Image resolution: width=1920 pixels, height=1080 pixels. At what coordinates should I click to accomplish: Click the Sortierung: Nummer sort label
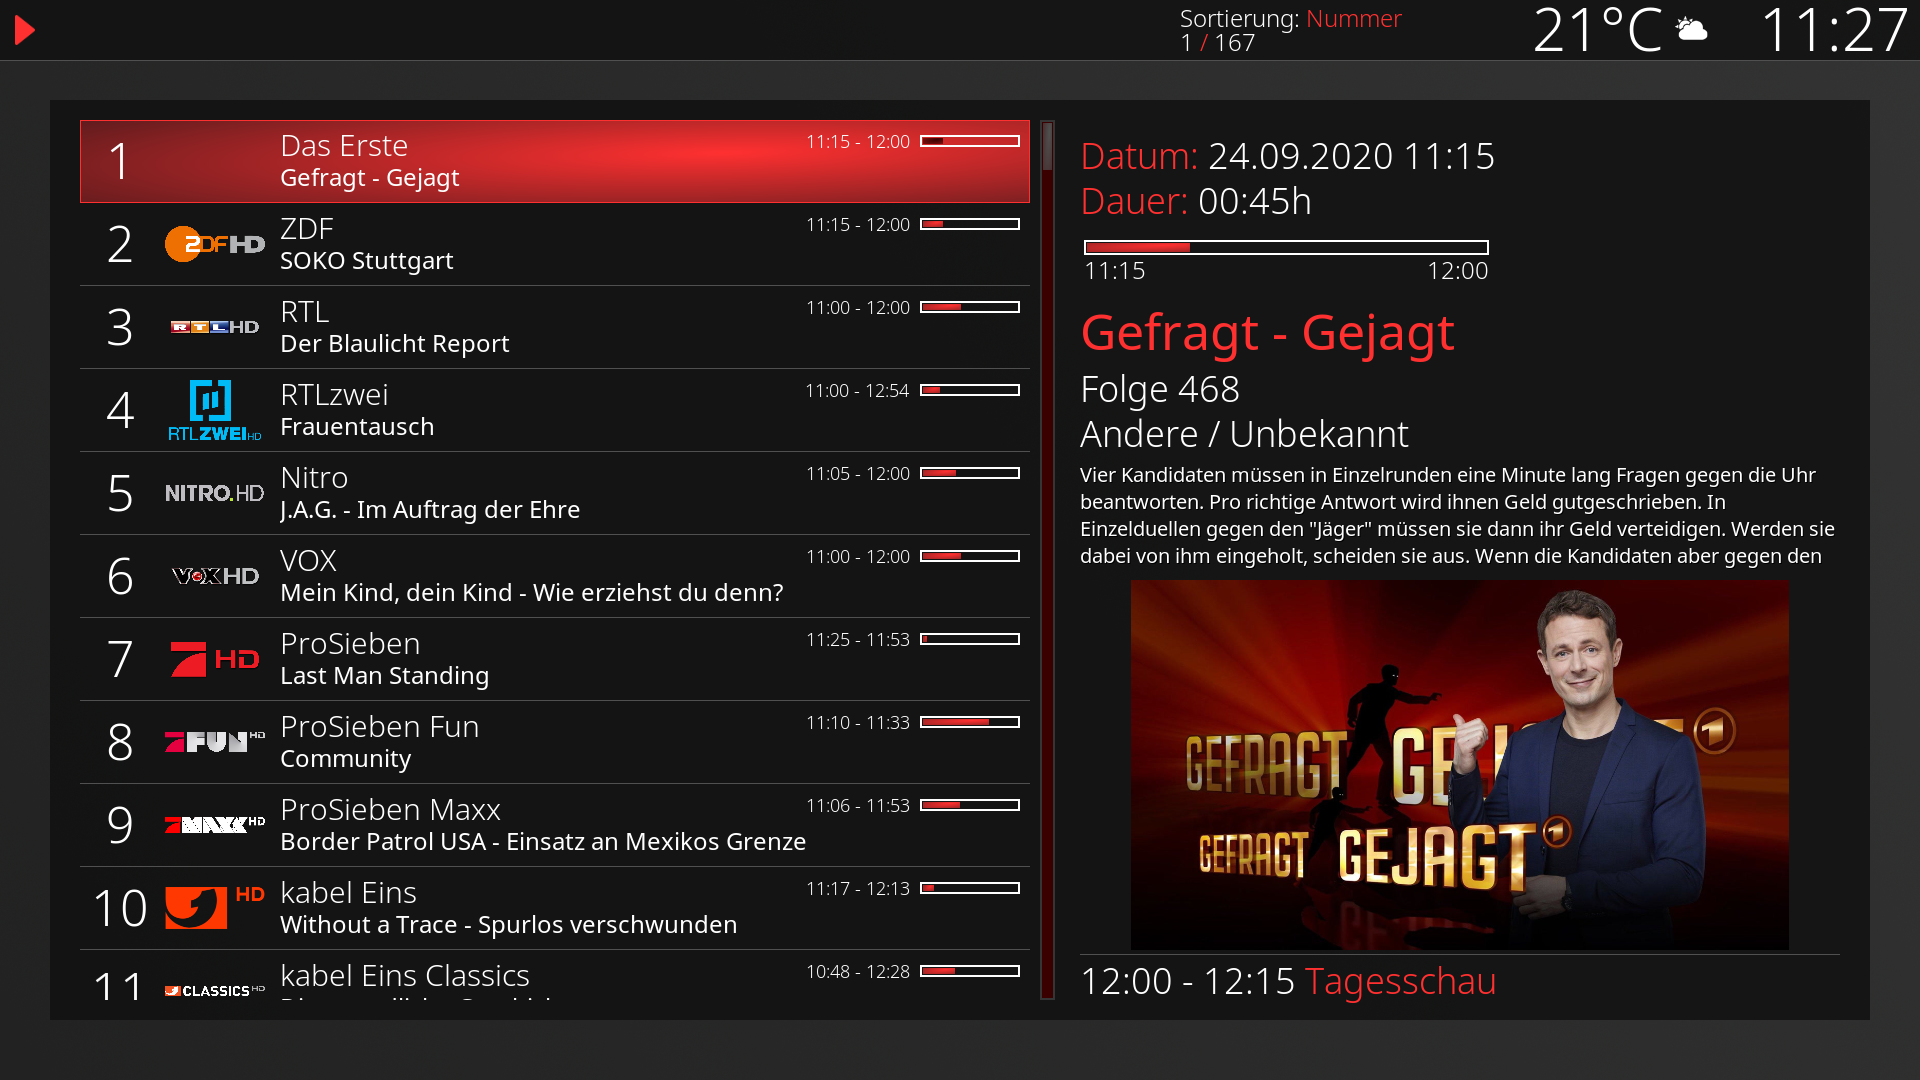pos(1291,18)
